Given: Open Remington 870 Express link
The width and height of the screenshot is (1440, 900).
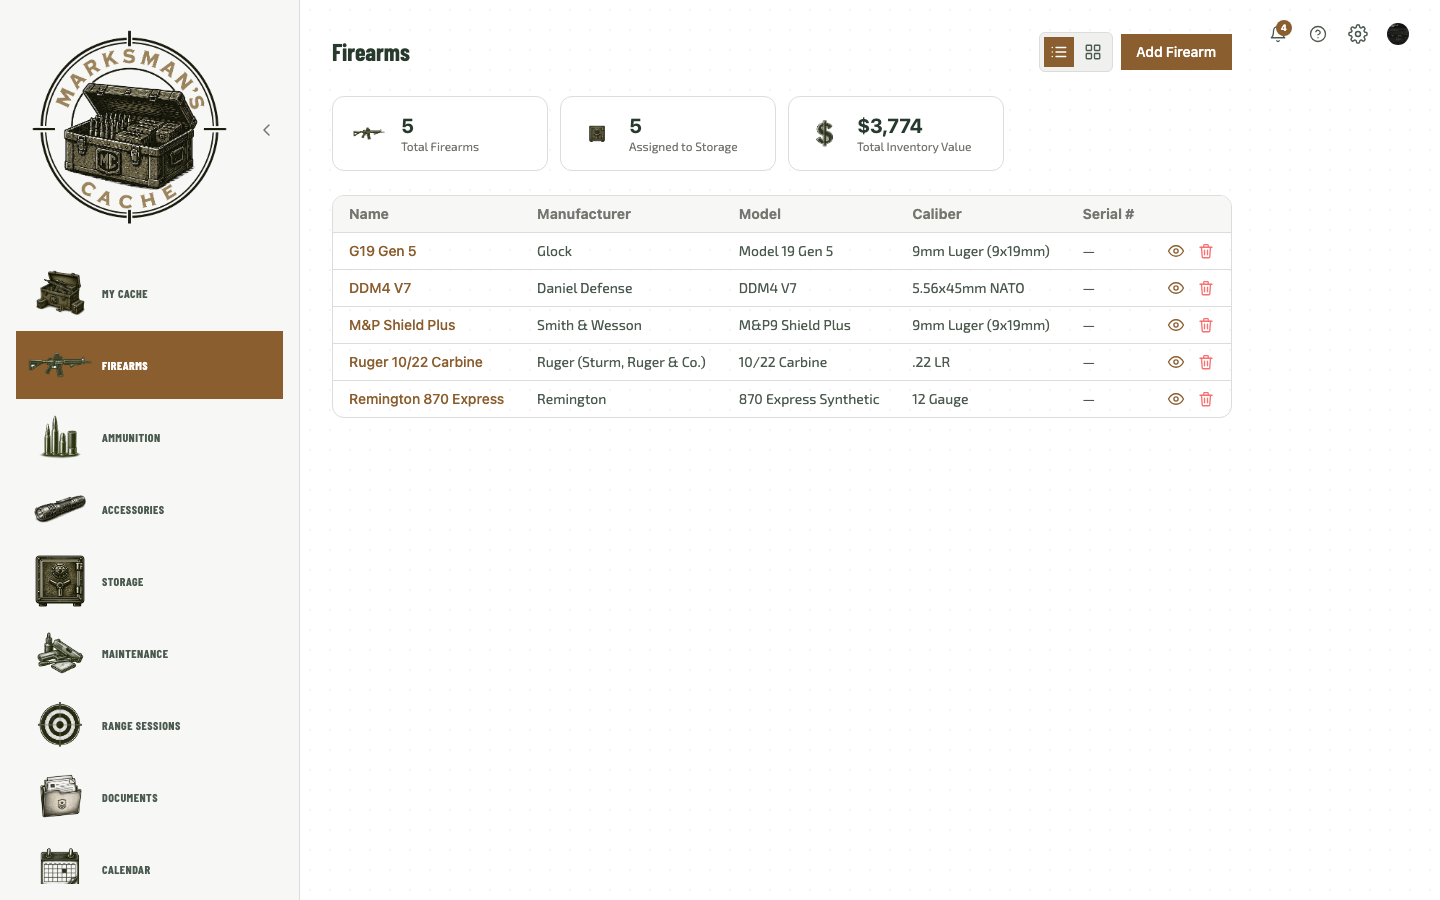Looking at the screenshot, I should (427, 399).
